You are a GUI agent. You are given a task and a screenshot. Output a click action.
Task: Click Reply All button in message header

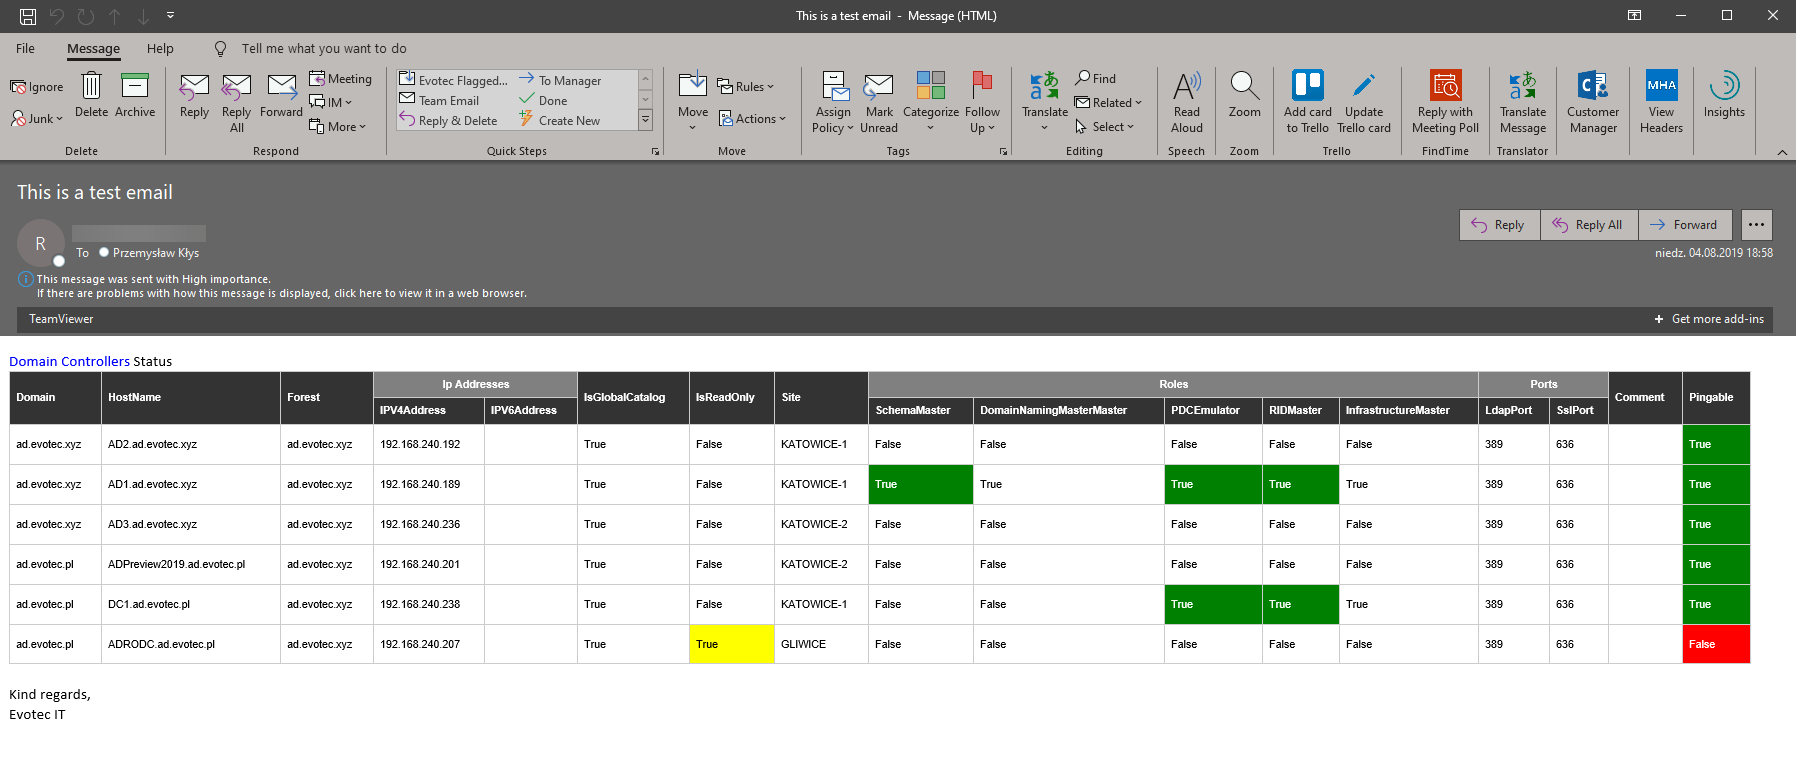pos(1588,225)
